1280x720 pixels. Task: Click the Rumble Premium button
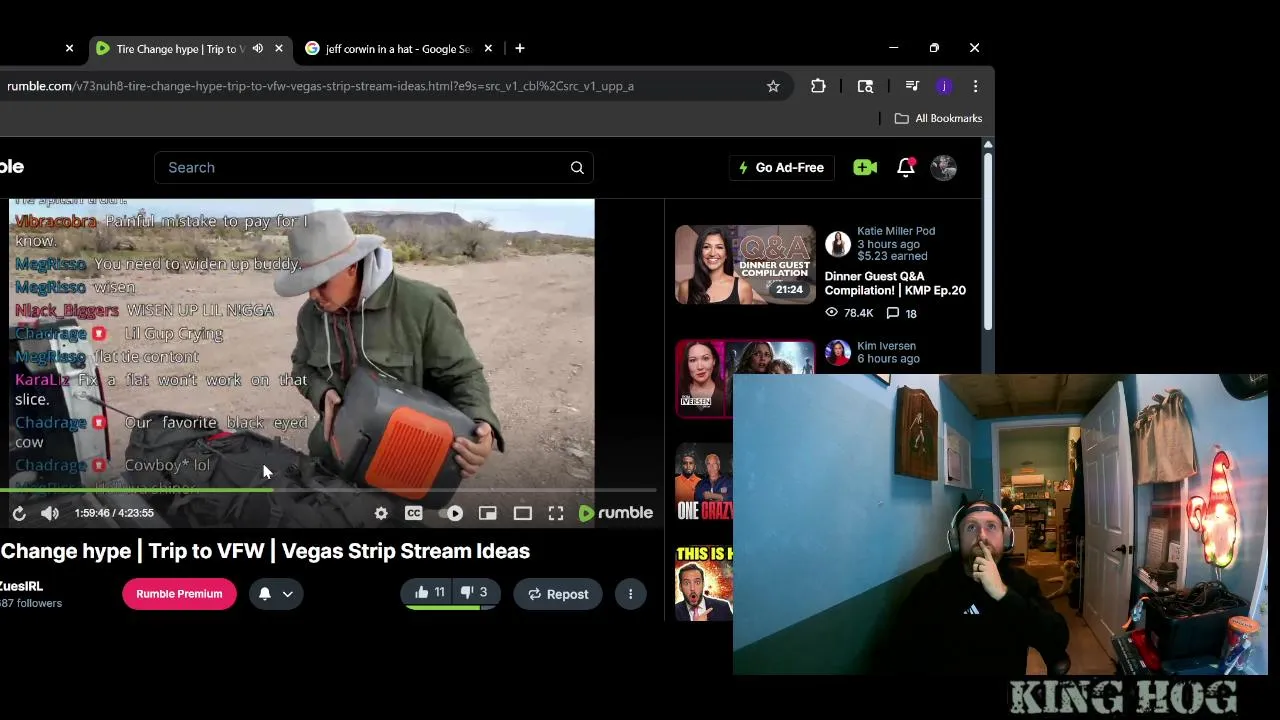(x=179, y=594)
